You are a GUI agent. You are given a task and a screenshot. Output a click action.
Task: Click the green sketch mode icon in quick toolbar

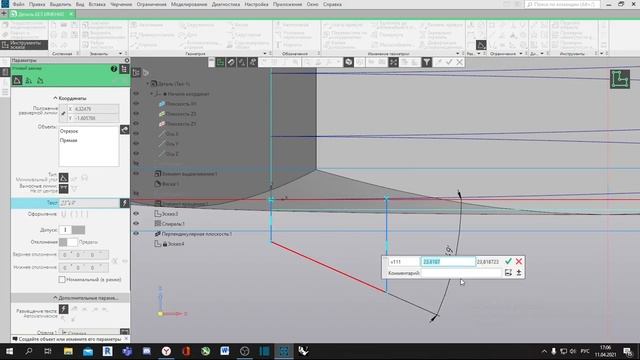click(x=220, y=62)
